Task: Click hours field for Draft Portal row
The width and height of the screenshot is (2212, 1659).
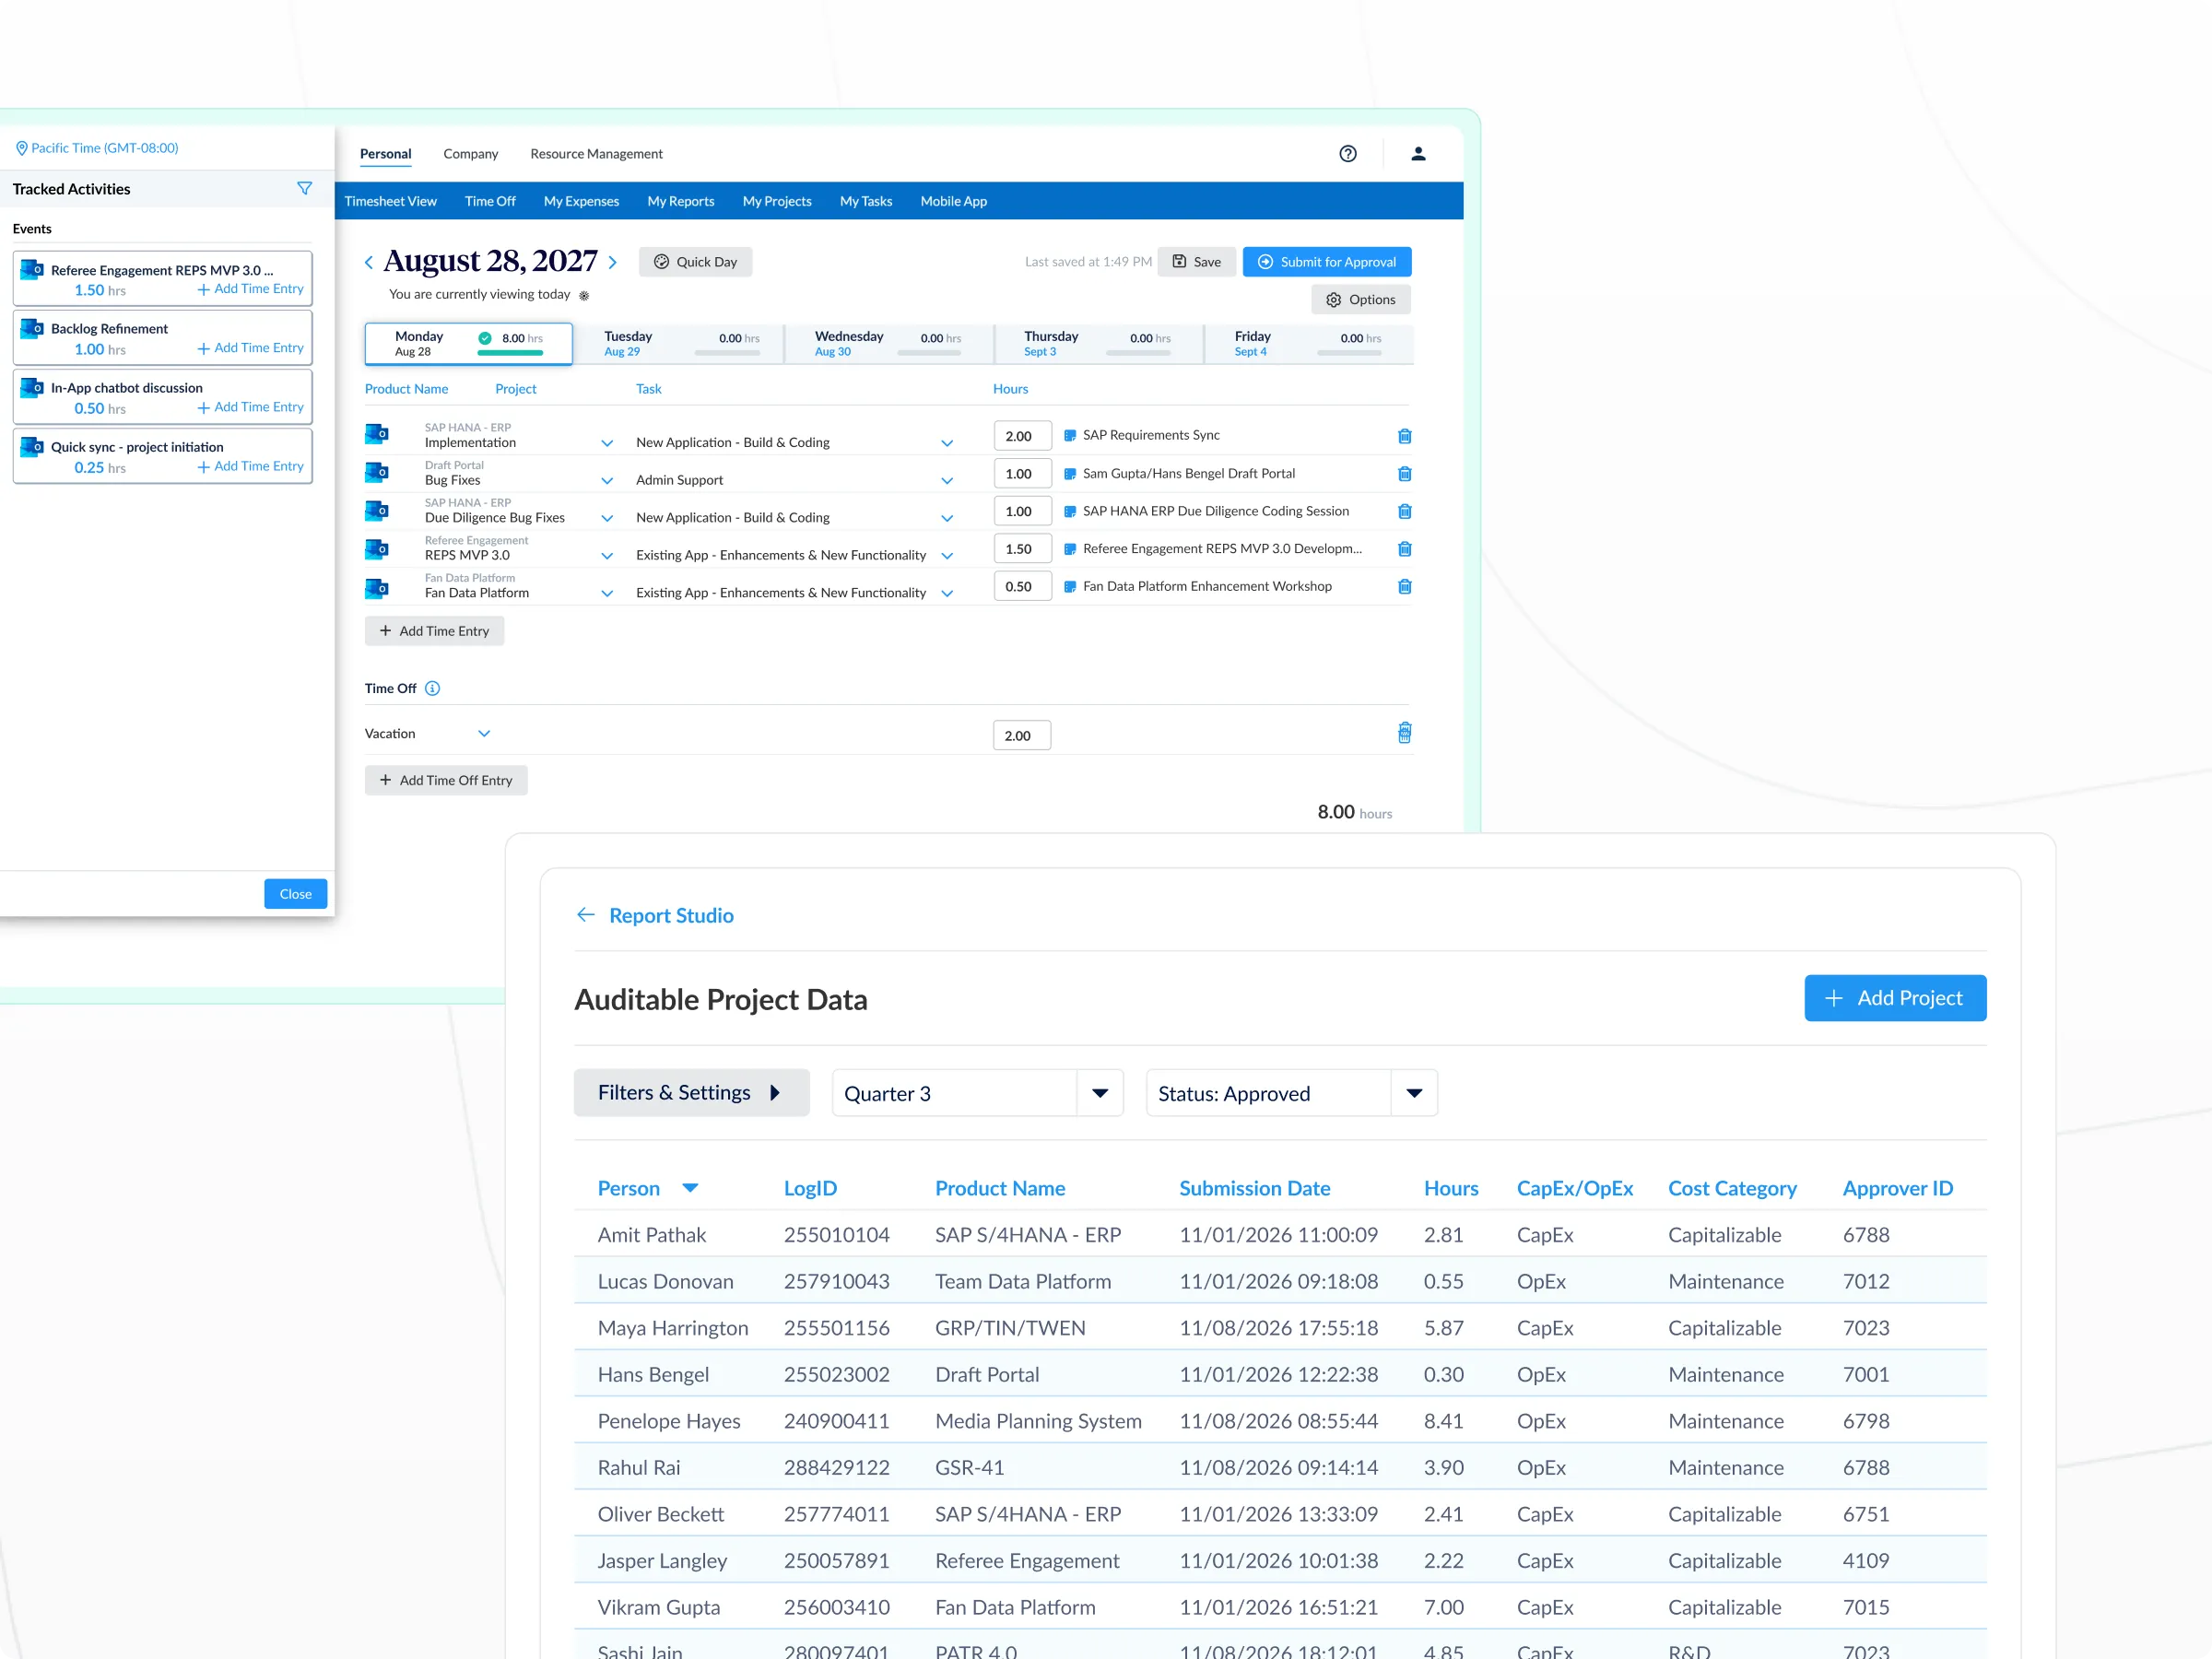Action: click(x=1021, y=474)
